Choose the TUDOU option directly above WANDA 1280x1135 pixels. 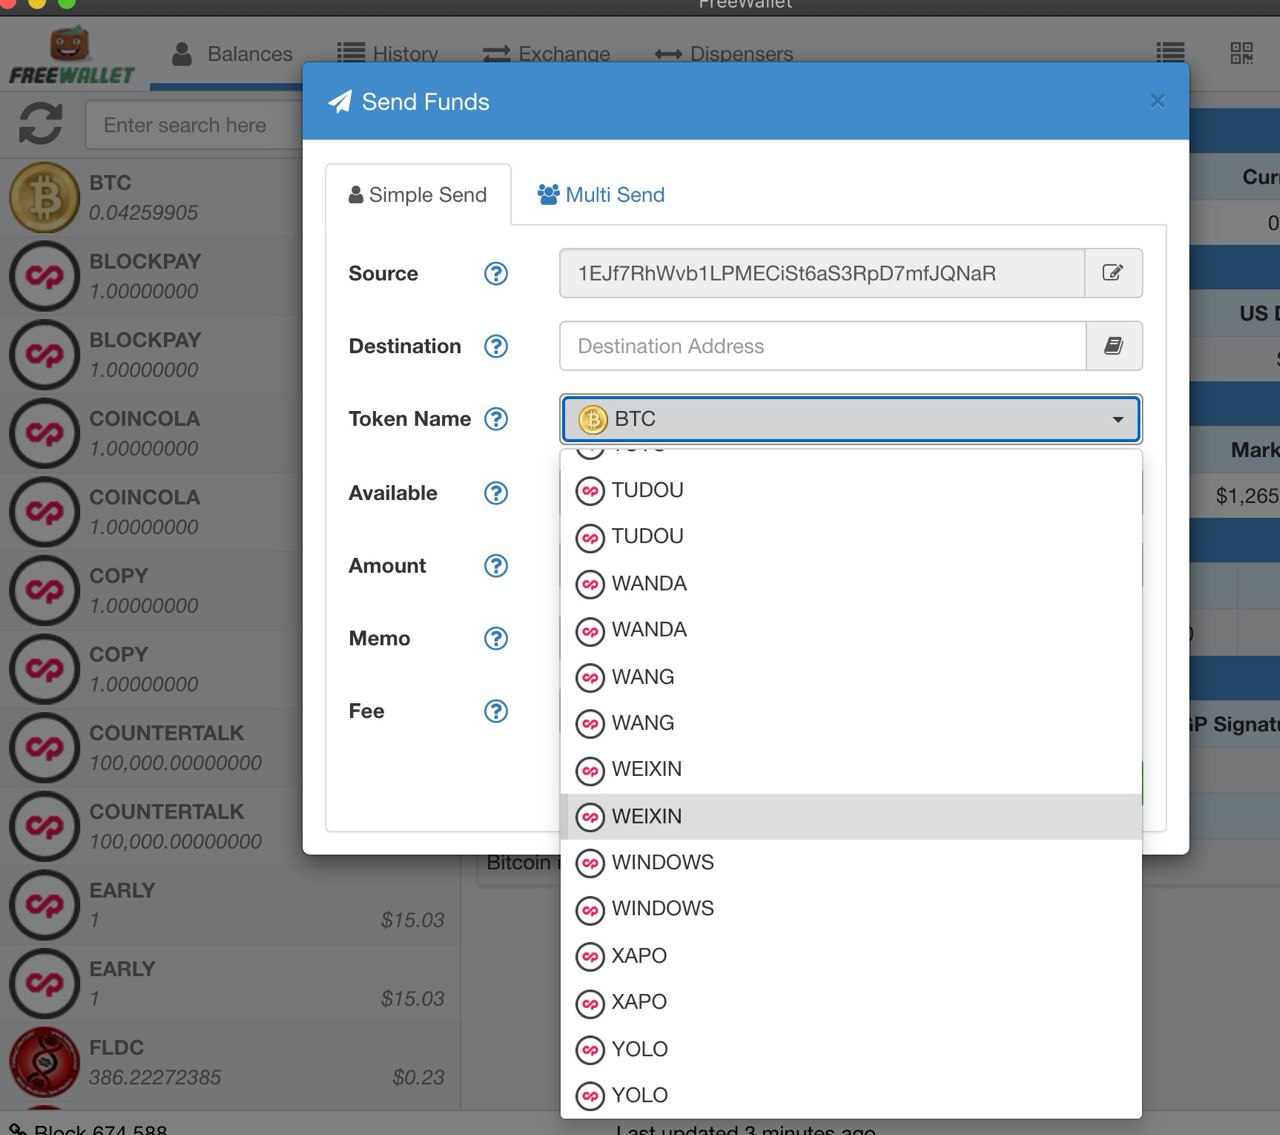coord(851,537)
